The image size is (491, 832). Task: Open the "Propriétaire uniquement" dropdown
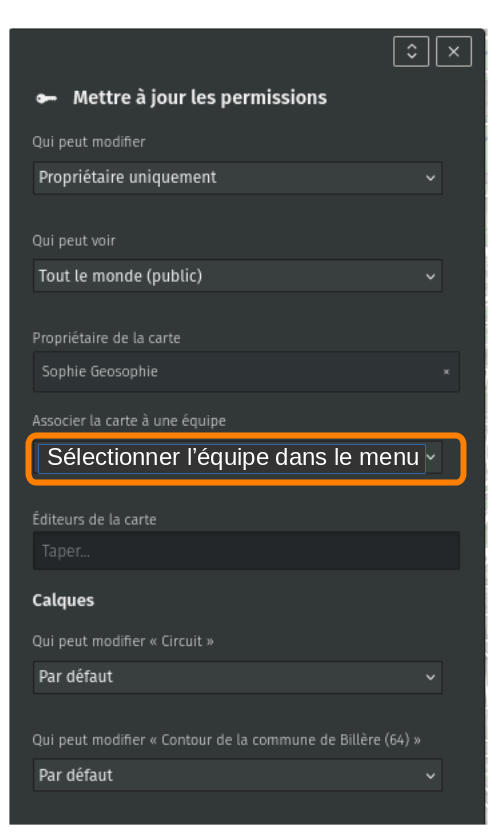coord(237,178)
